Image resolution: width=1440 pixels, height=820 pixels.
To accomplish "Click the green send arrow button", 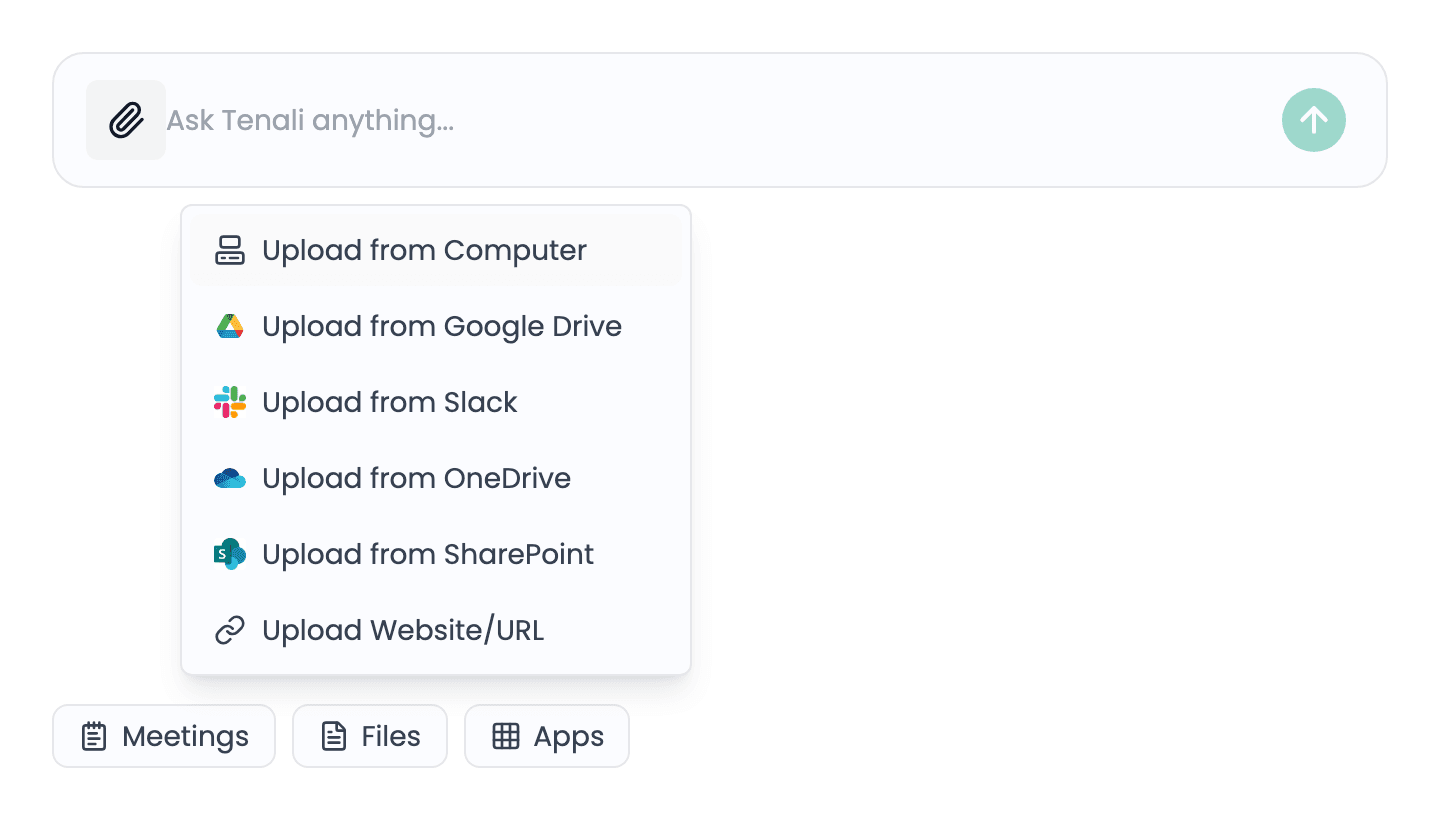I will tap(1314, 120).
